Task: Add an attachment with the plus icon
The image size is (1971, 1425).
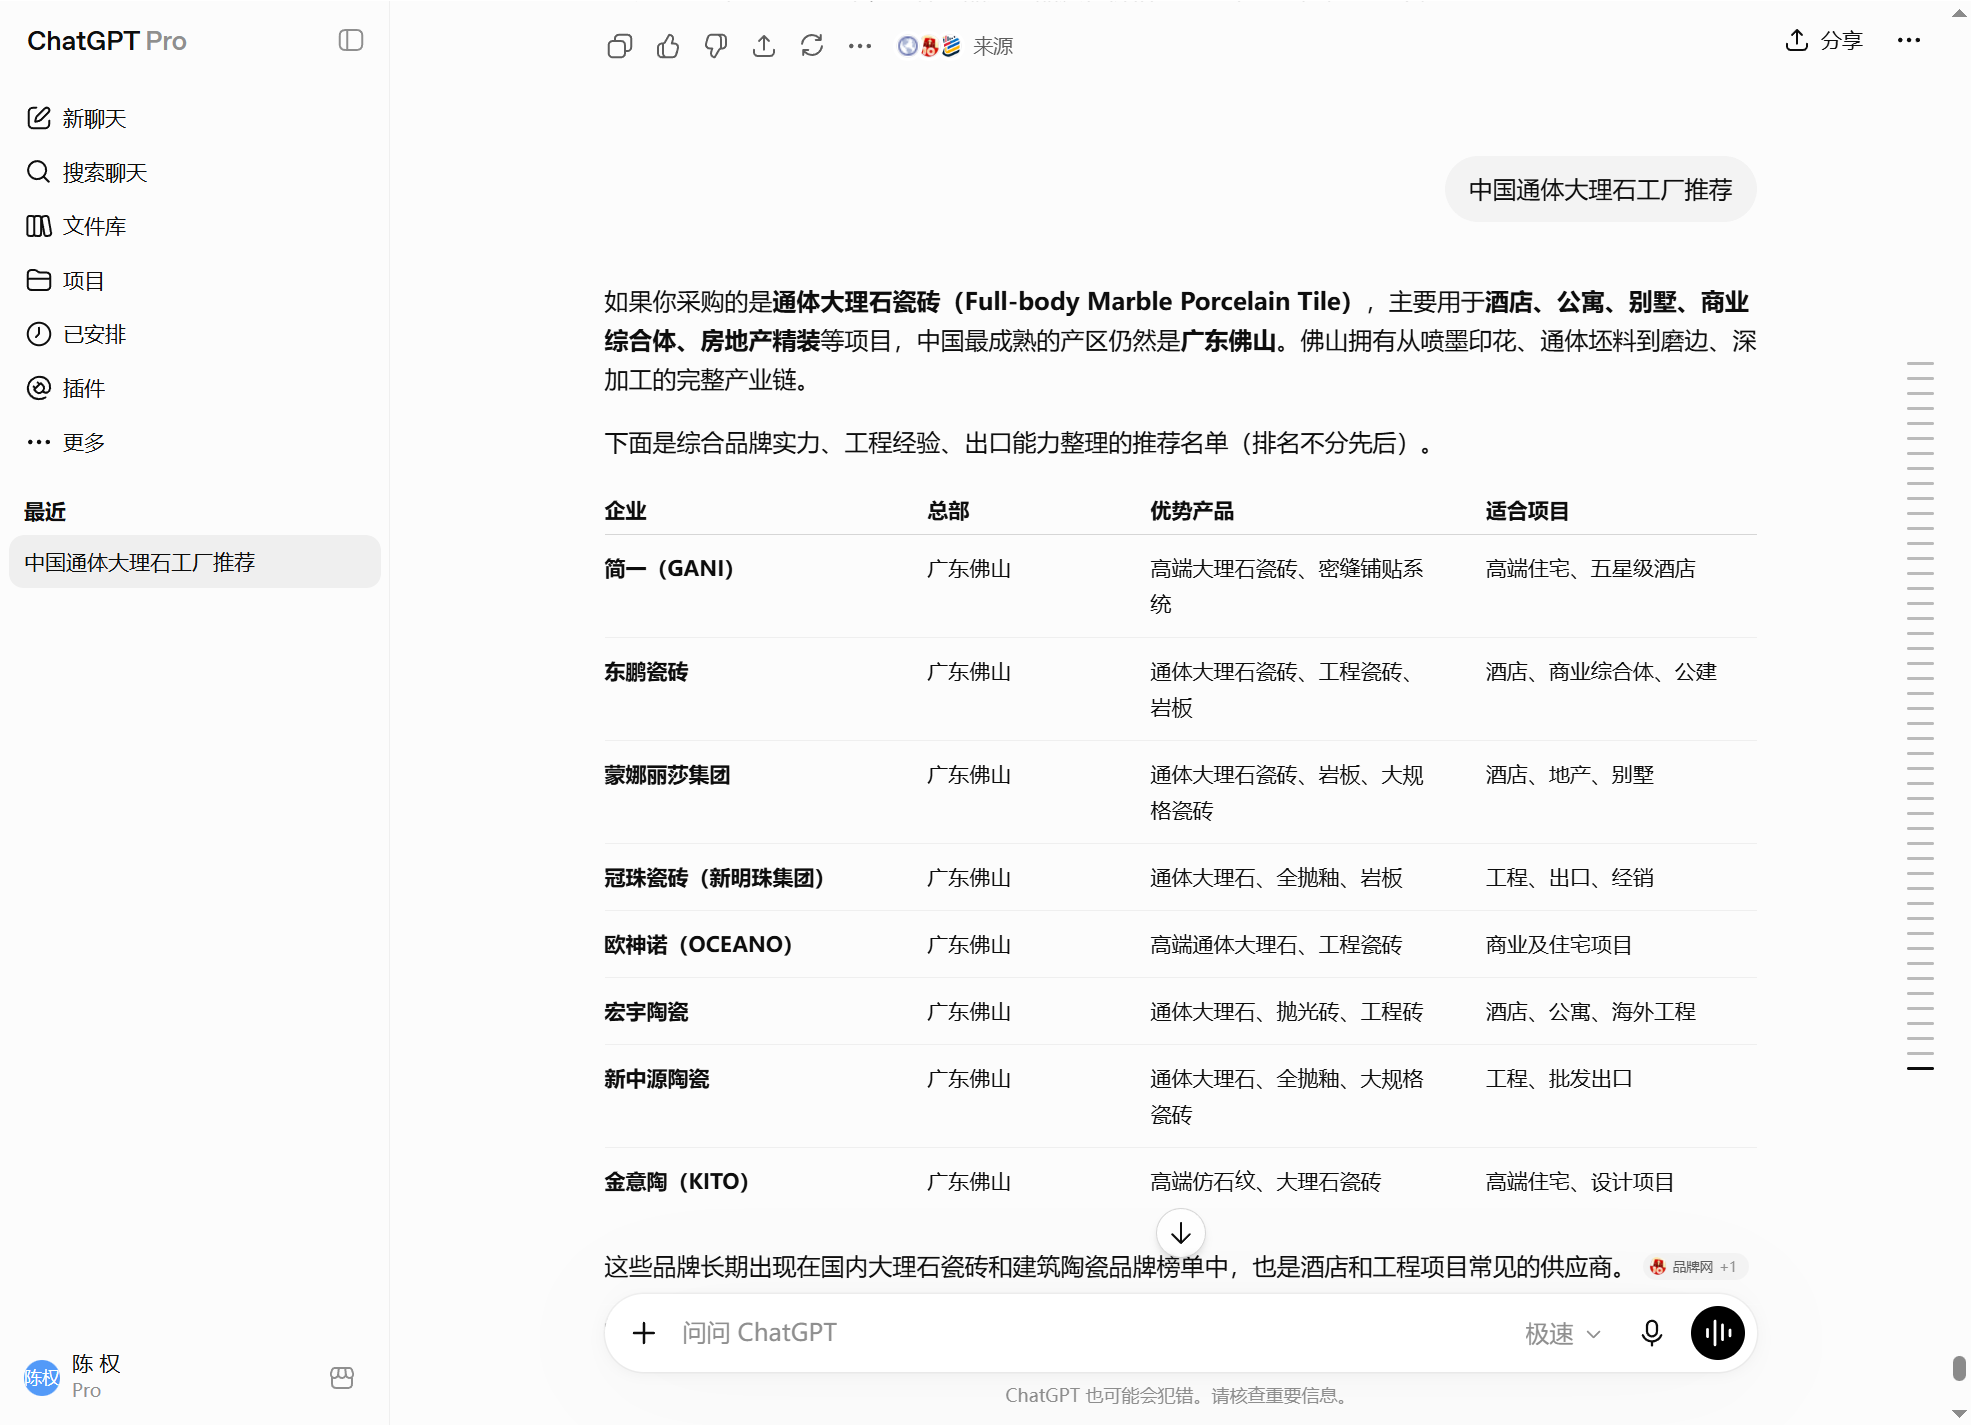Action: (644, 1333)
